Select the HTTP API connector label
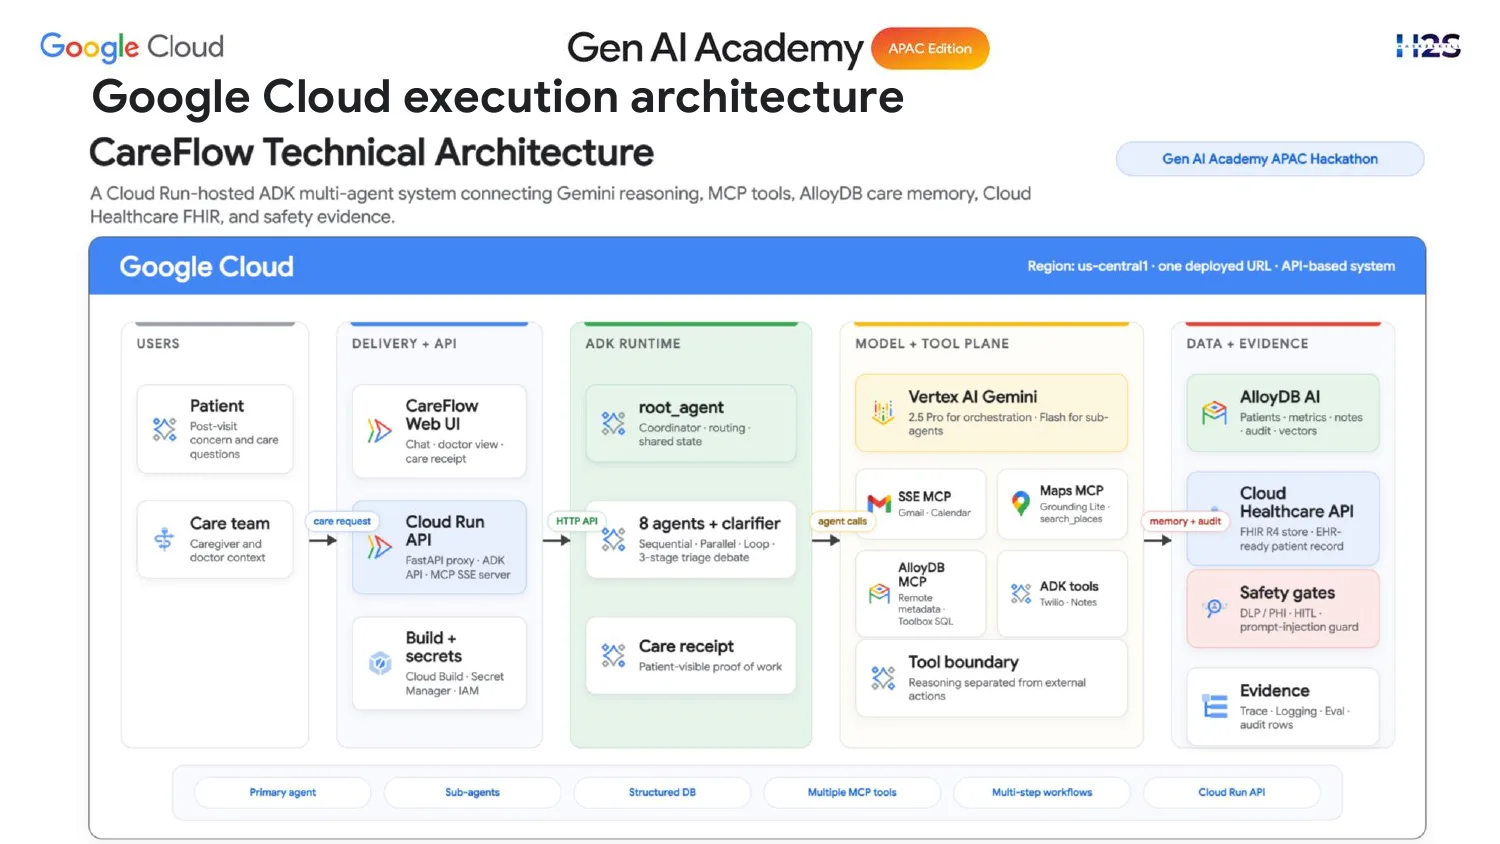1500x844 pixels. 577,521
